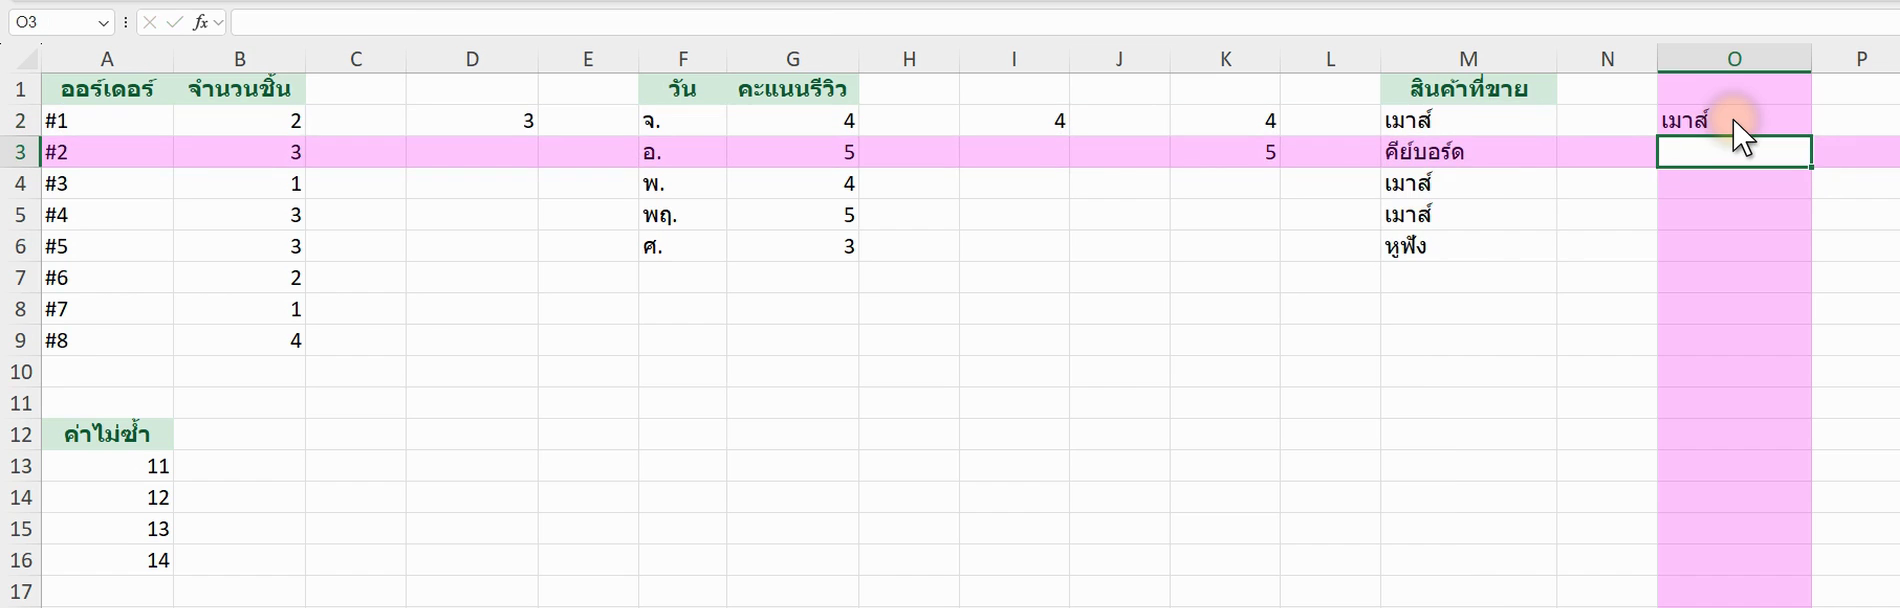Screen dimensions: 1900x608
Task: Select row 12 header
Action: click(x=21, y=435)
